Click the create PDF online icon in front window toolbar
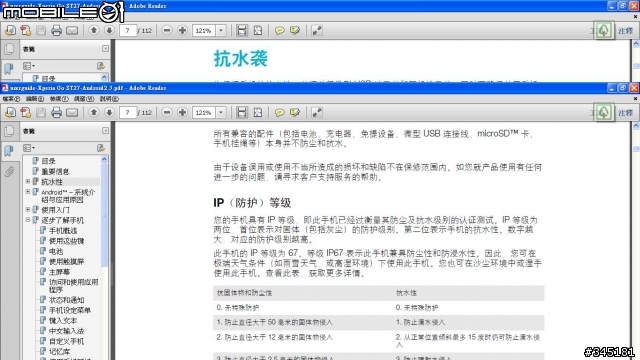The width and height of the screenshot is (640, 360). tap(10, 112)
